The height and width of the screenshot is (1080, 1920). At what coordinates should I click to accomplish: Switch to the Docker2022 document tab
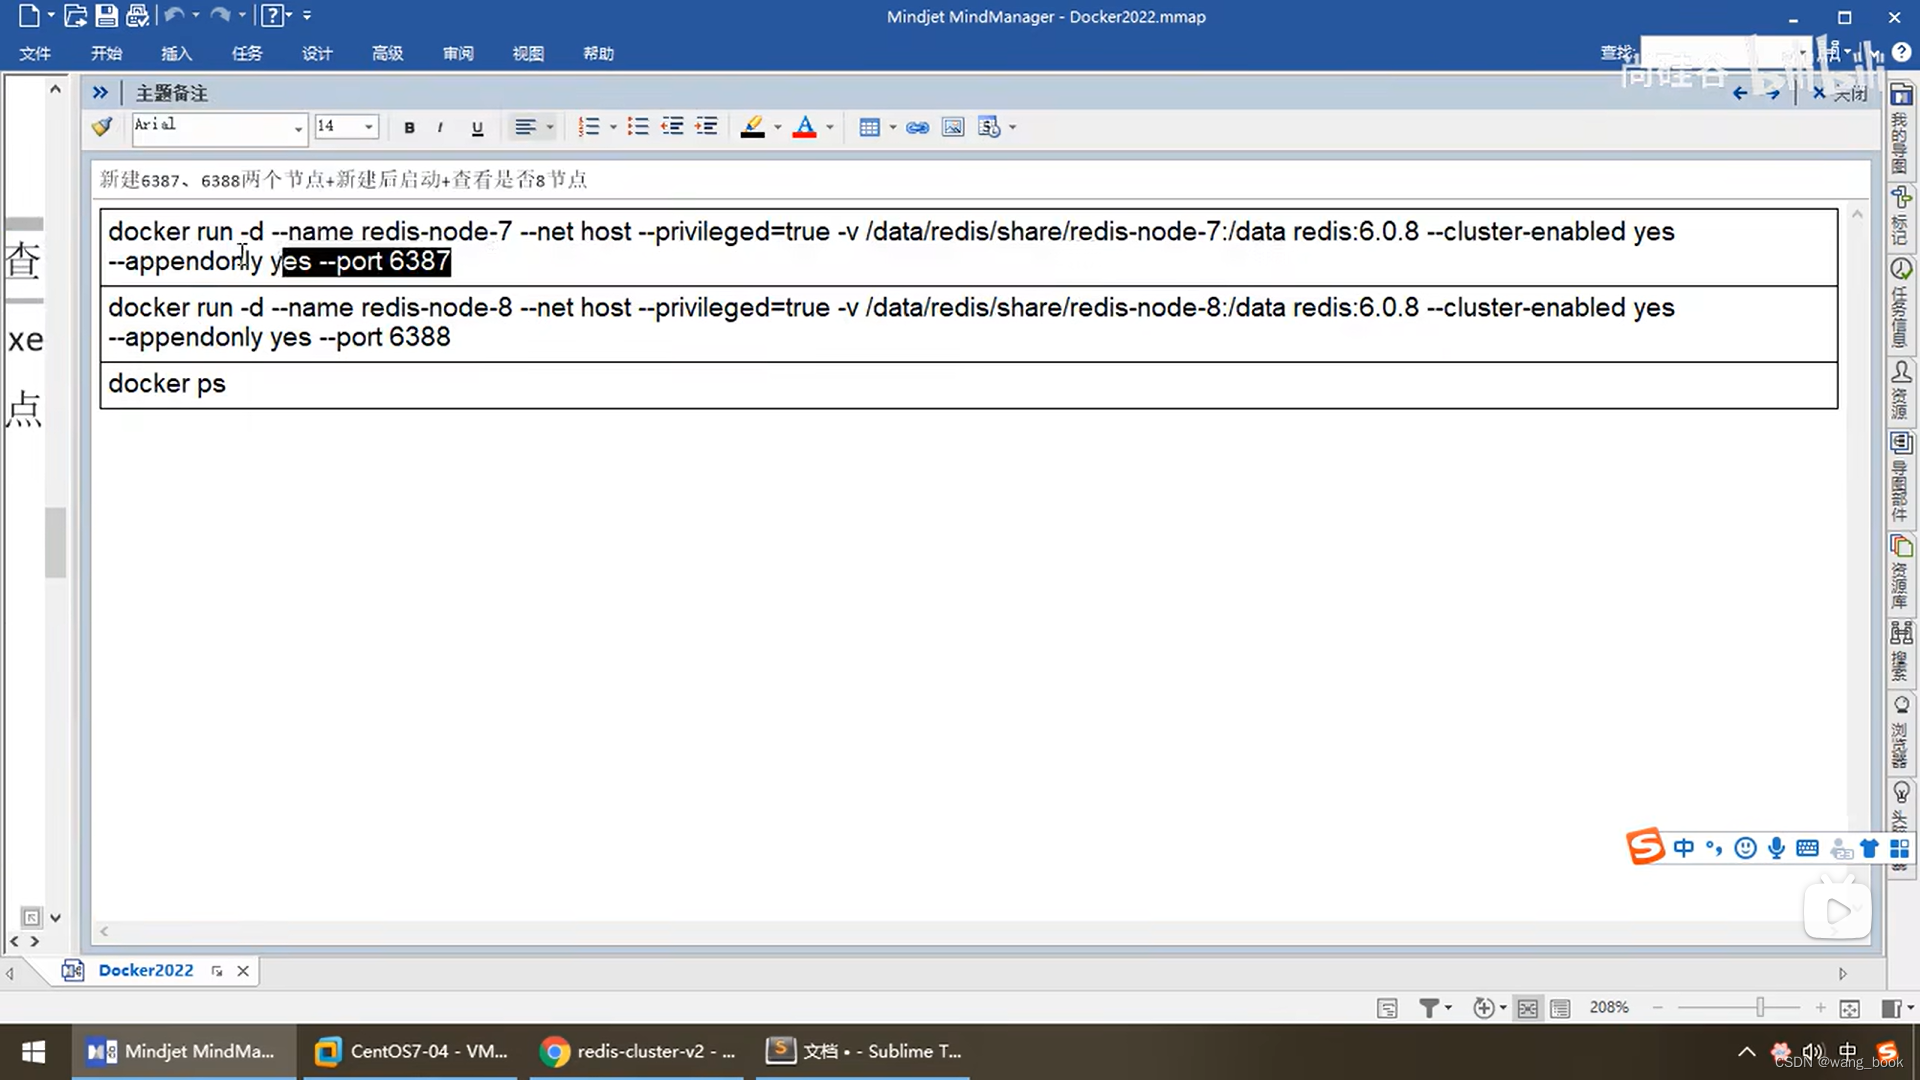tap(146, 970)
